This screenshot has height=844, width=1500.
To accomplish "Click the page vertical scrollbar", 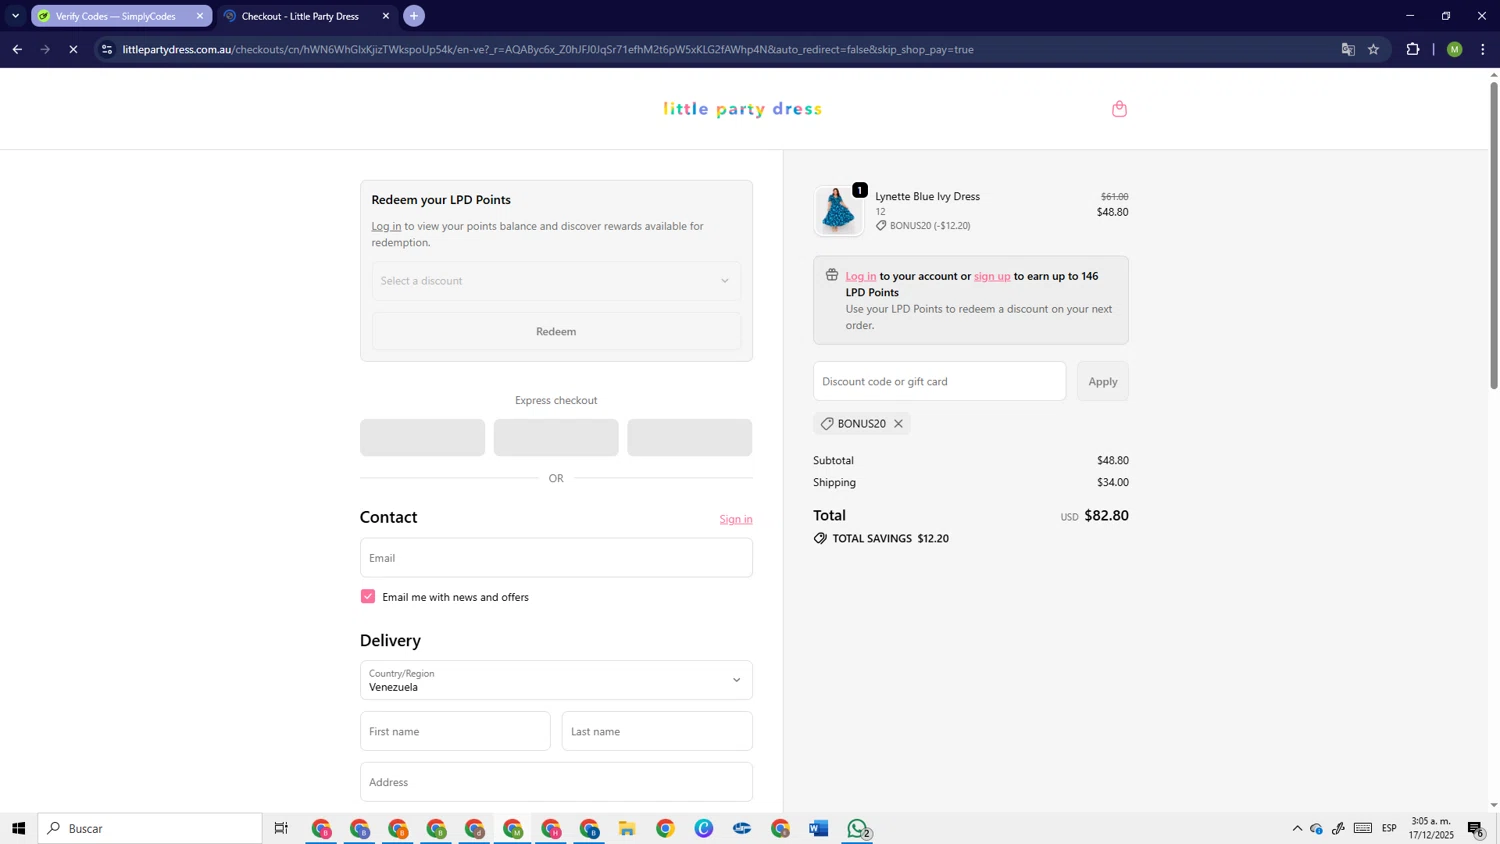I will click(1494, 235).
